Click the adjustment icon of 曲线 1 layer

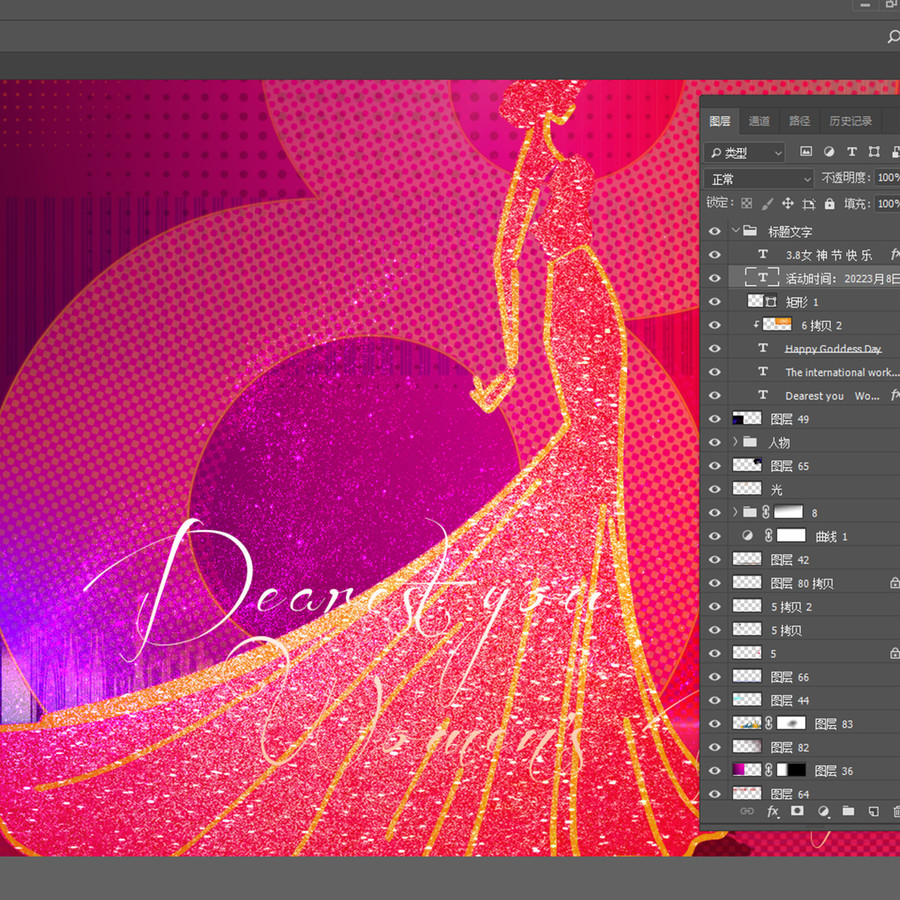click(x=747, y=536)
